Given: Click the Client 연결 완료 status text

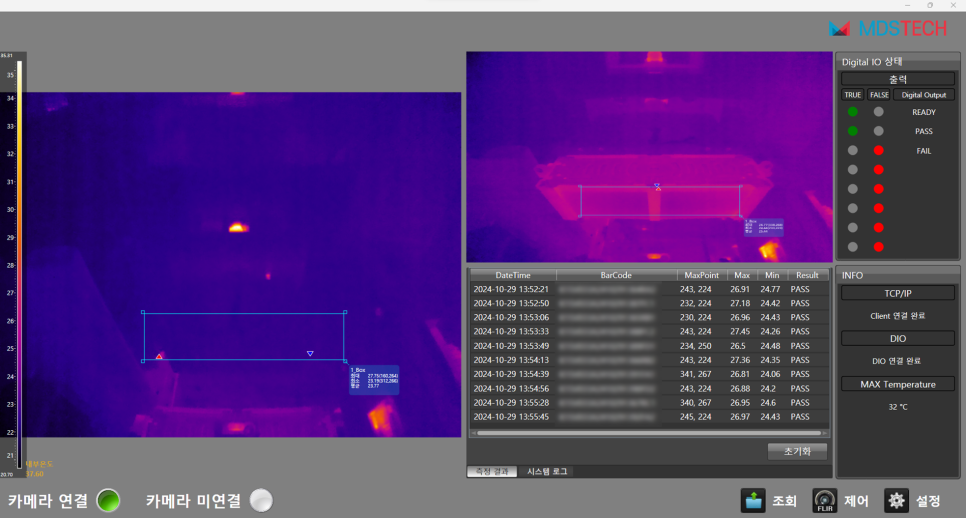Looking at the screenshot, I should pyautogui.click(x=898, y=316).
